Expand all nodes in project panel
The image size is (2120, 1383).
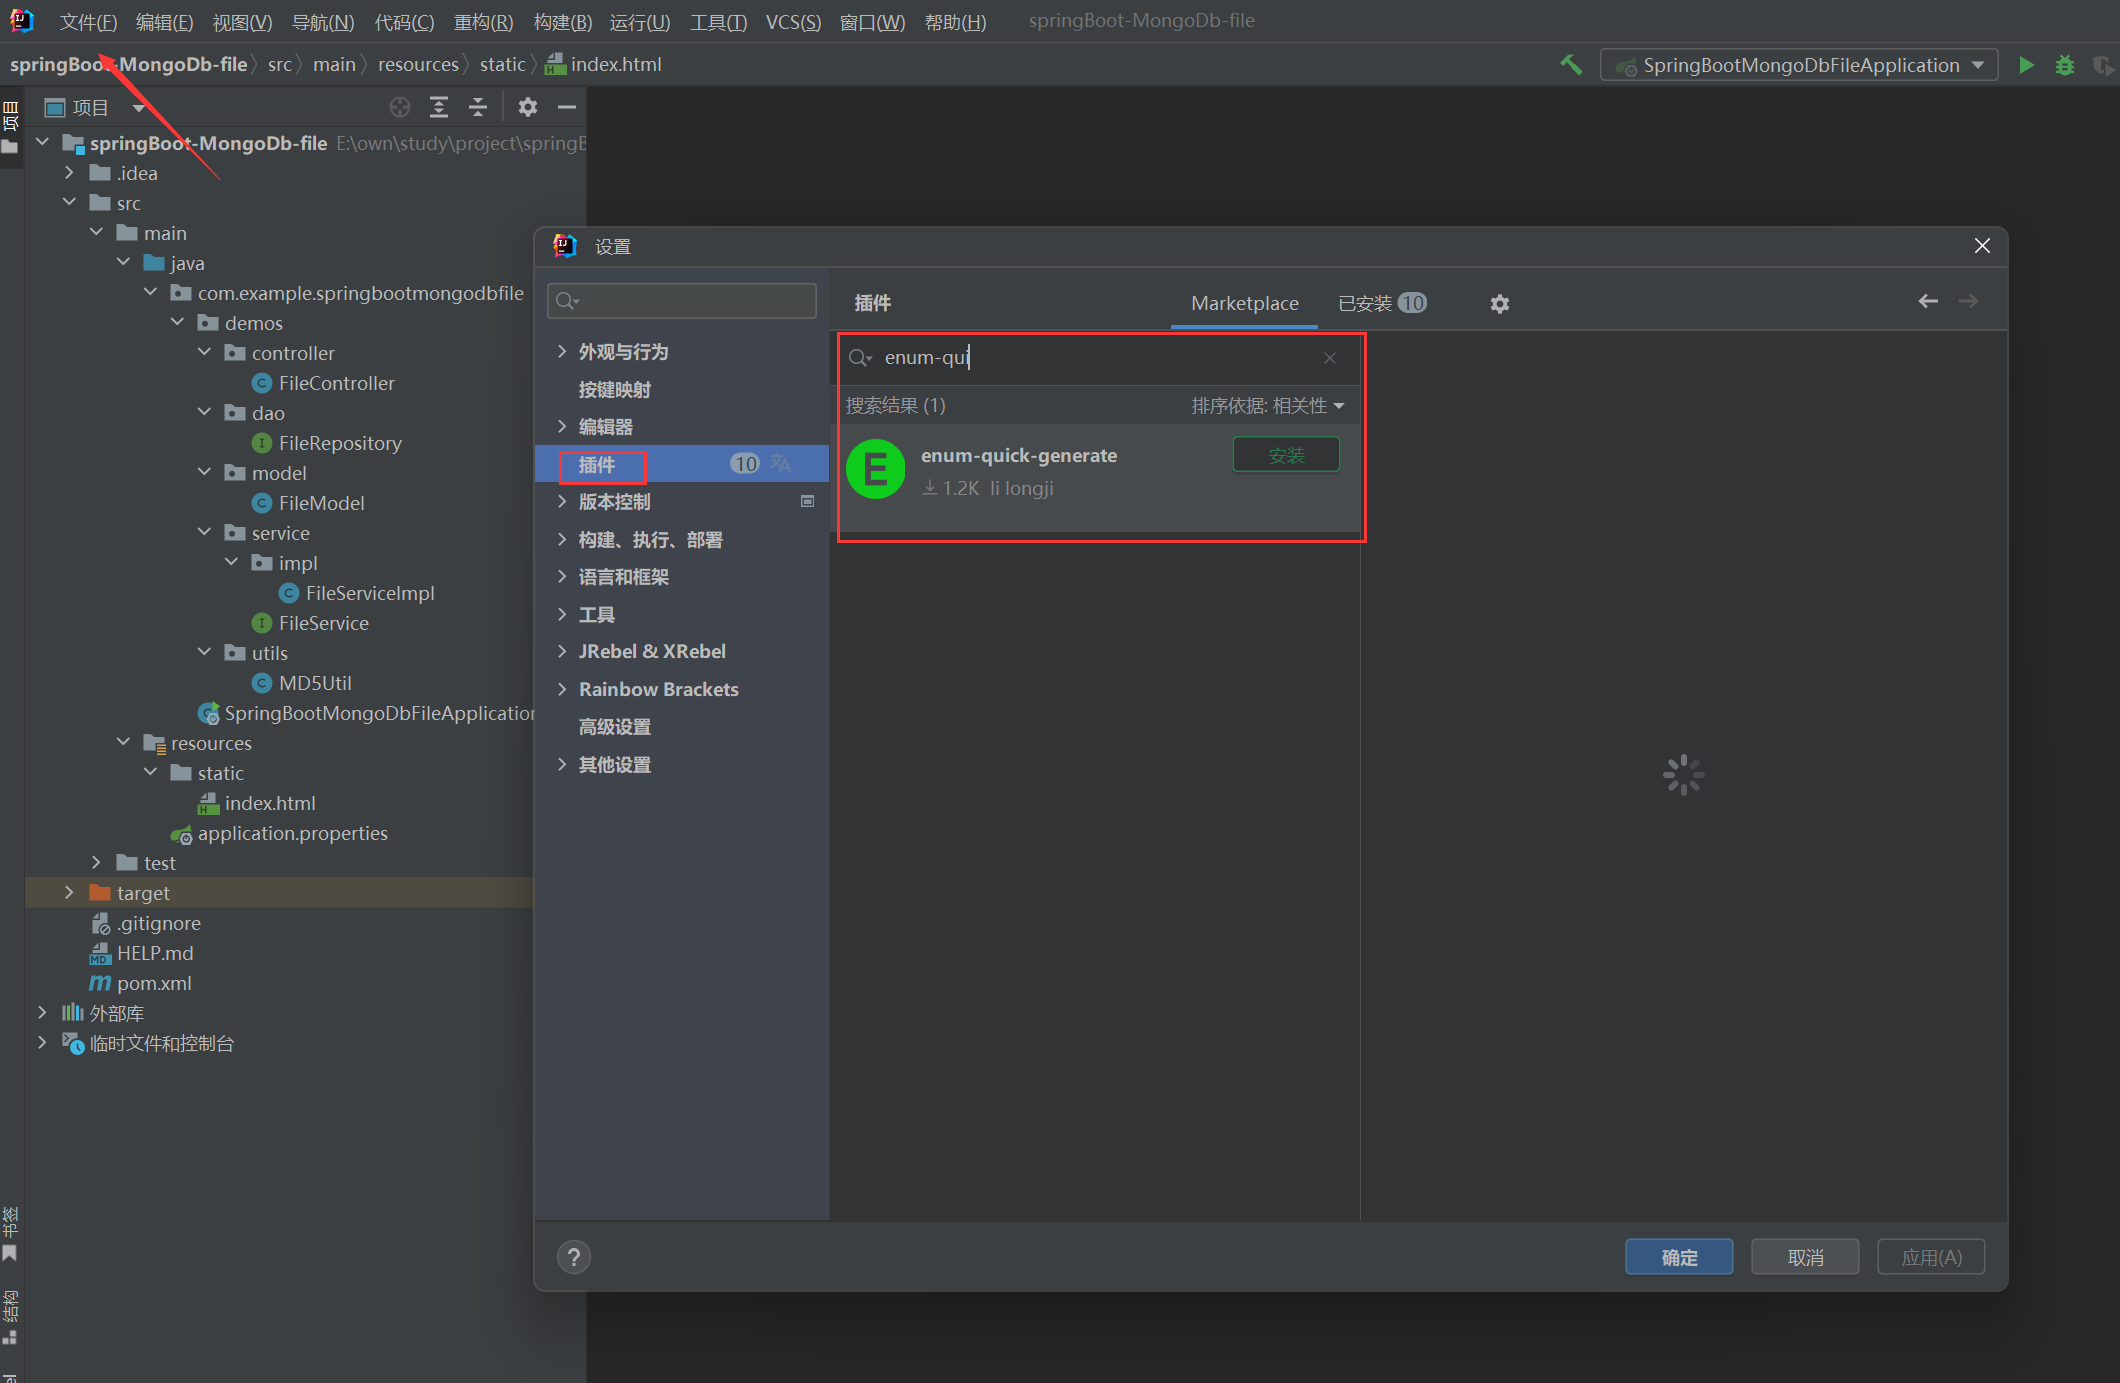439,107
